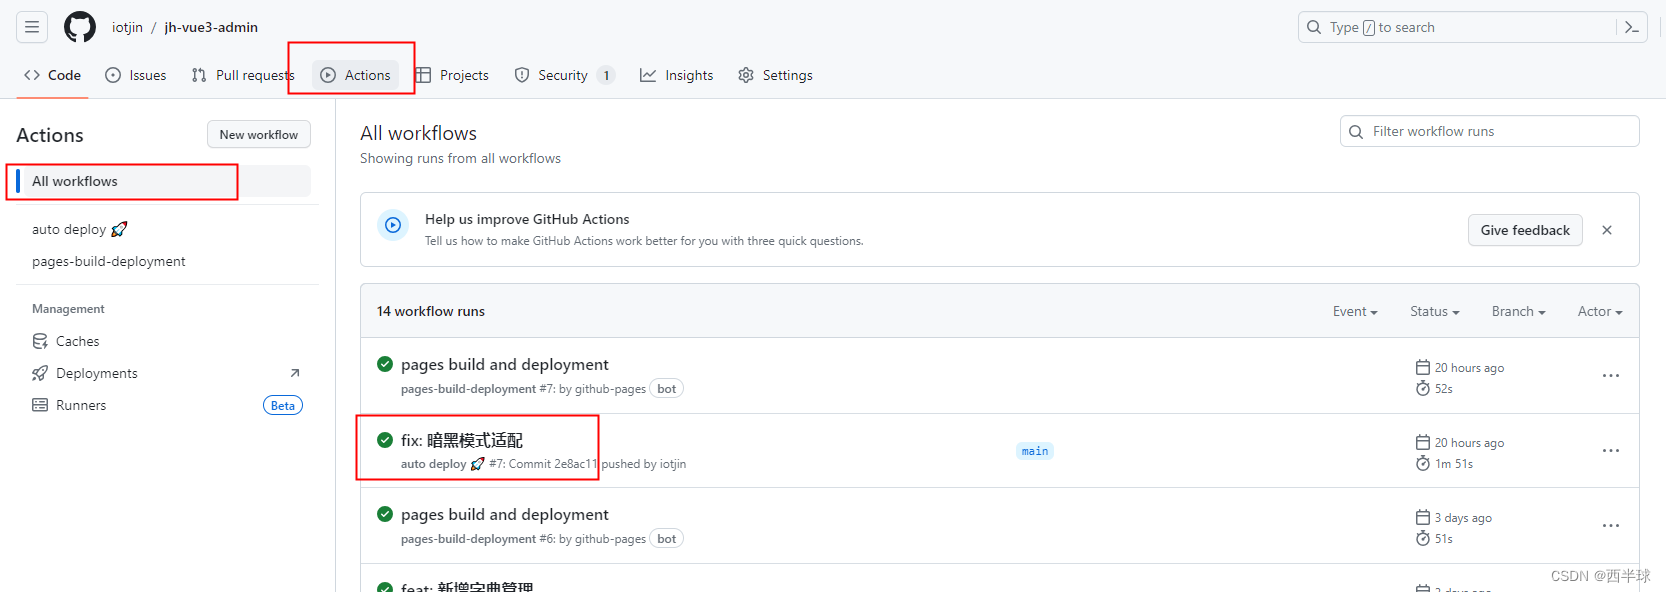
Task: Open the Projects tab
Action: [452, 75]
